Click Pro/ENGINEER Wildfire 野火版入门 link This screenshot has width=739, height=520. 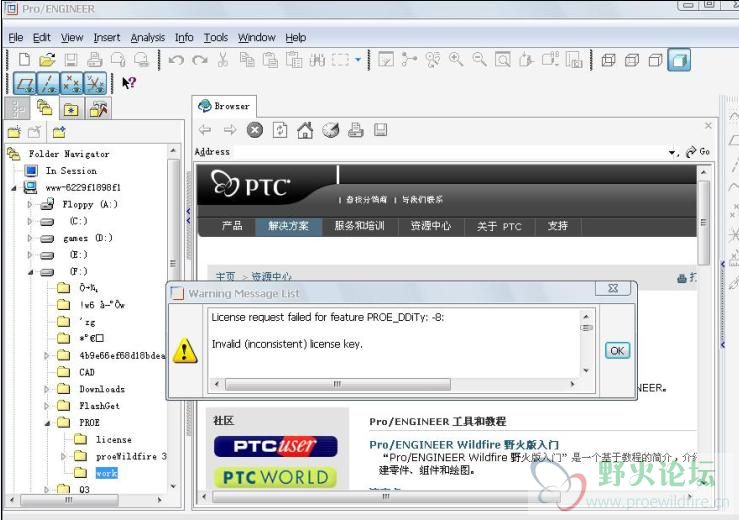coord(464,445)
